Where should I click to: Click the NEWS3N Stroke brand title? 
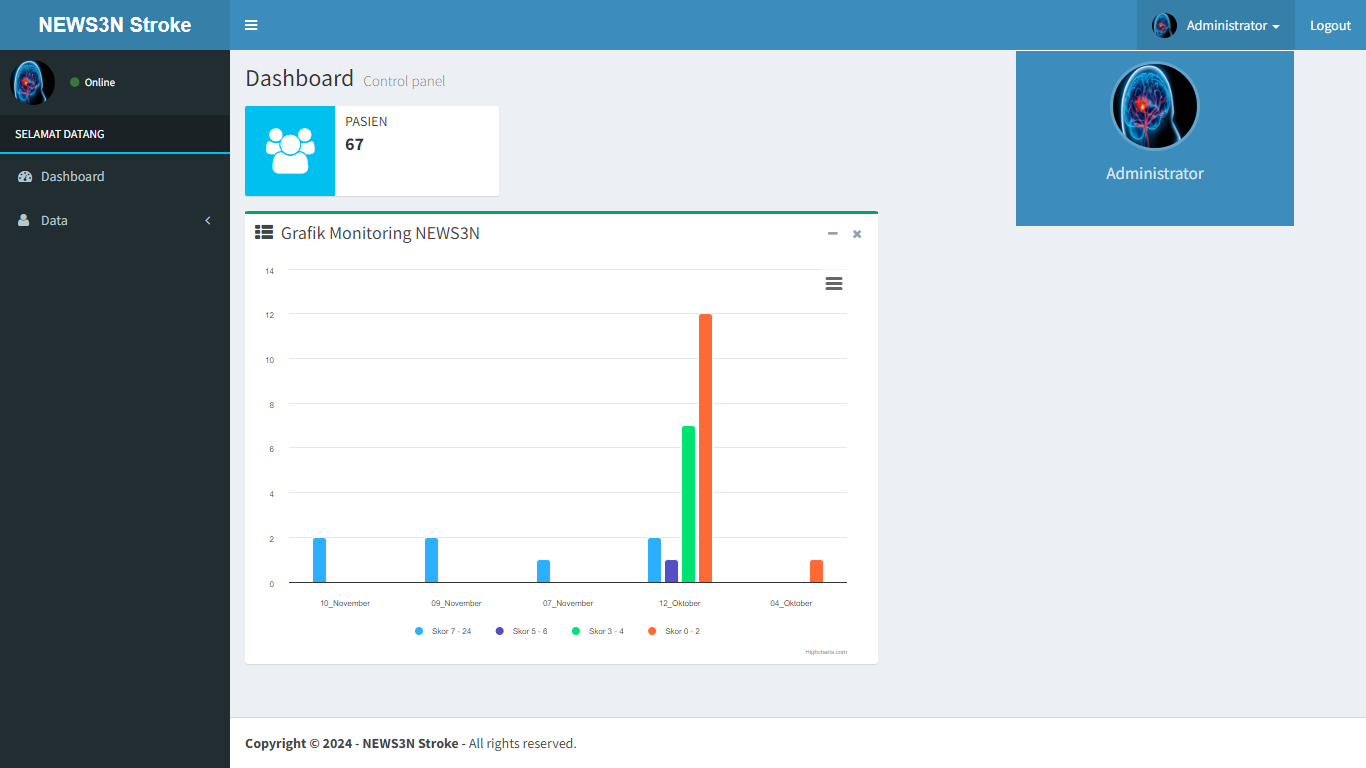(115, 25)
